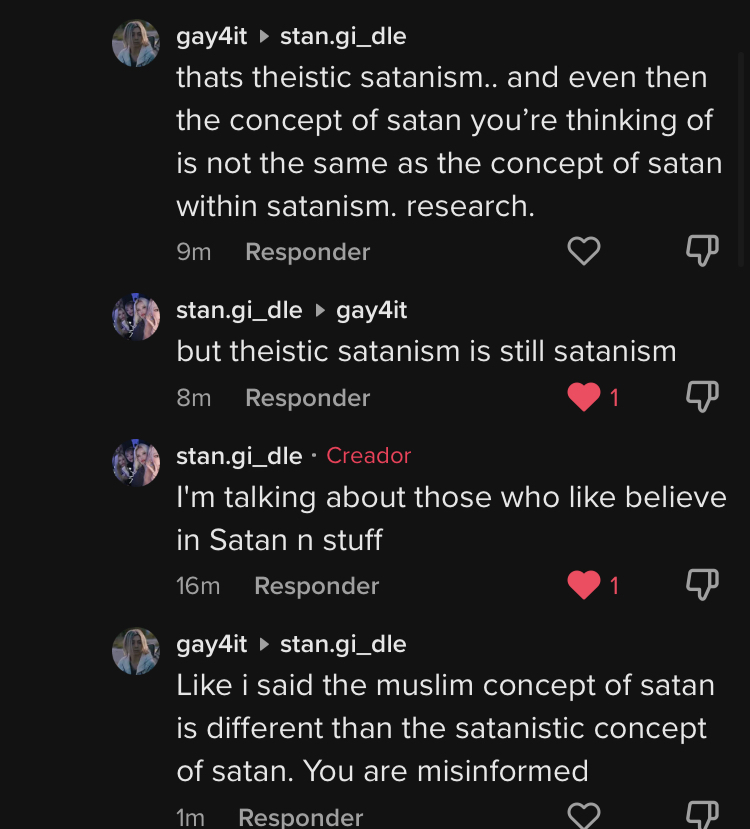750x829 pixels.
Task: Open gay4it avatar on top comment
Action: coord(136,43)
